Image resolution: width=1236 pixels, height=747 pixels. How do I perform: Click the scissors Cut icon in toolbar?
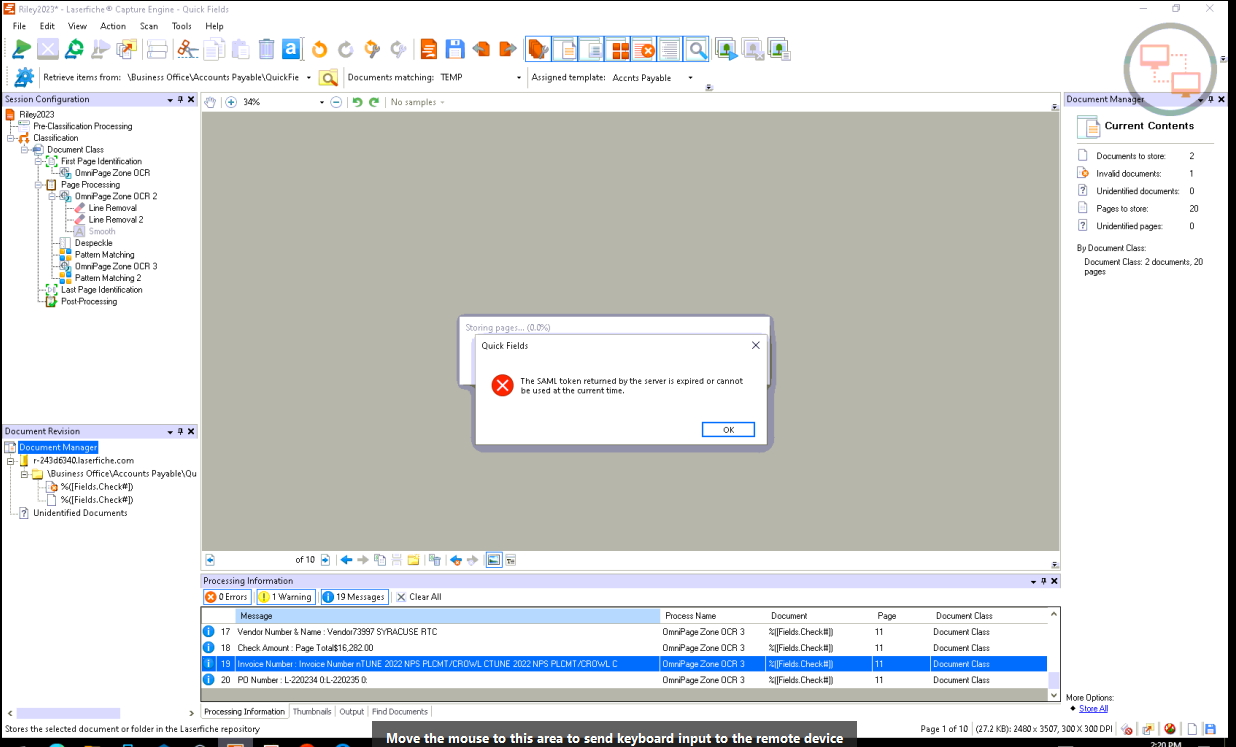coord(186,49)
